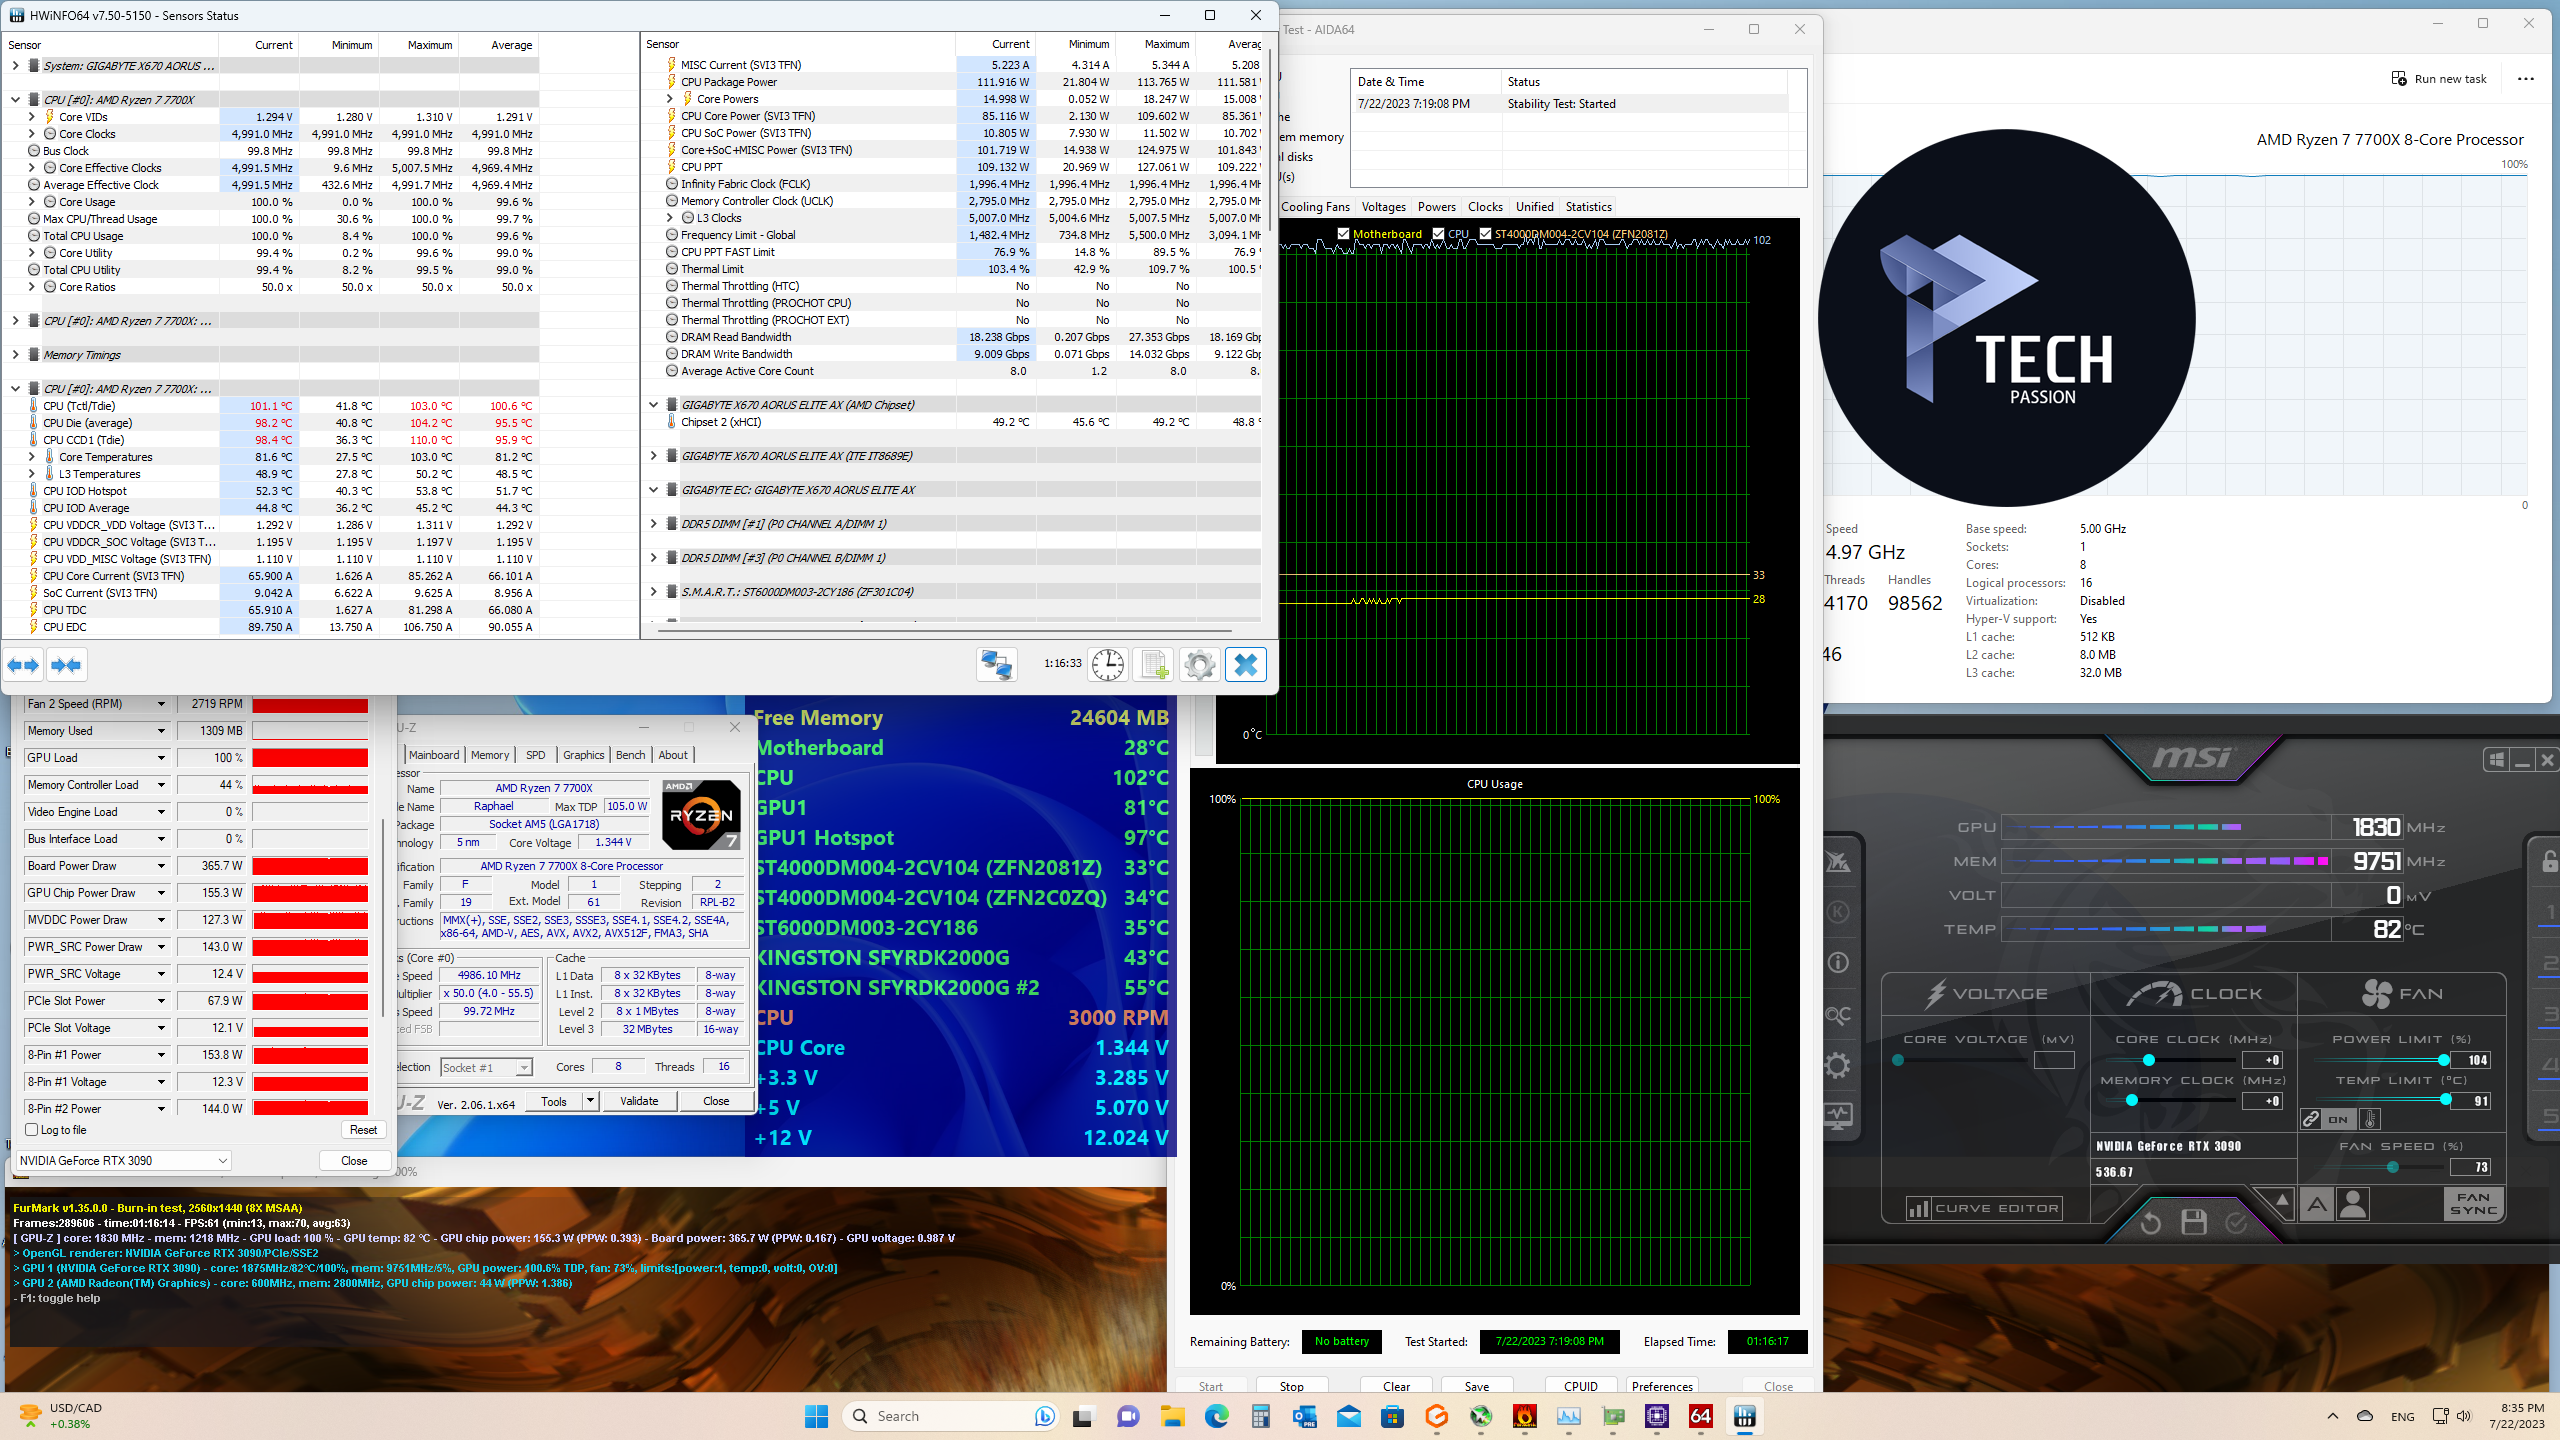Adjust Afterburner fan speed slider handle

pos(2392,1167)
